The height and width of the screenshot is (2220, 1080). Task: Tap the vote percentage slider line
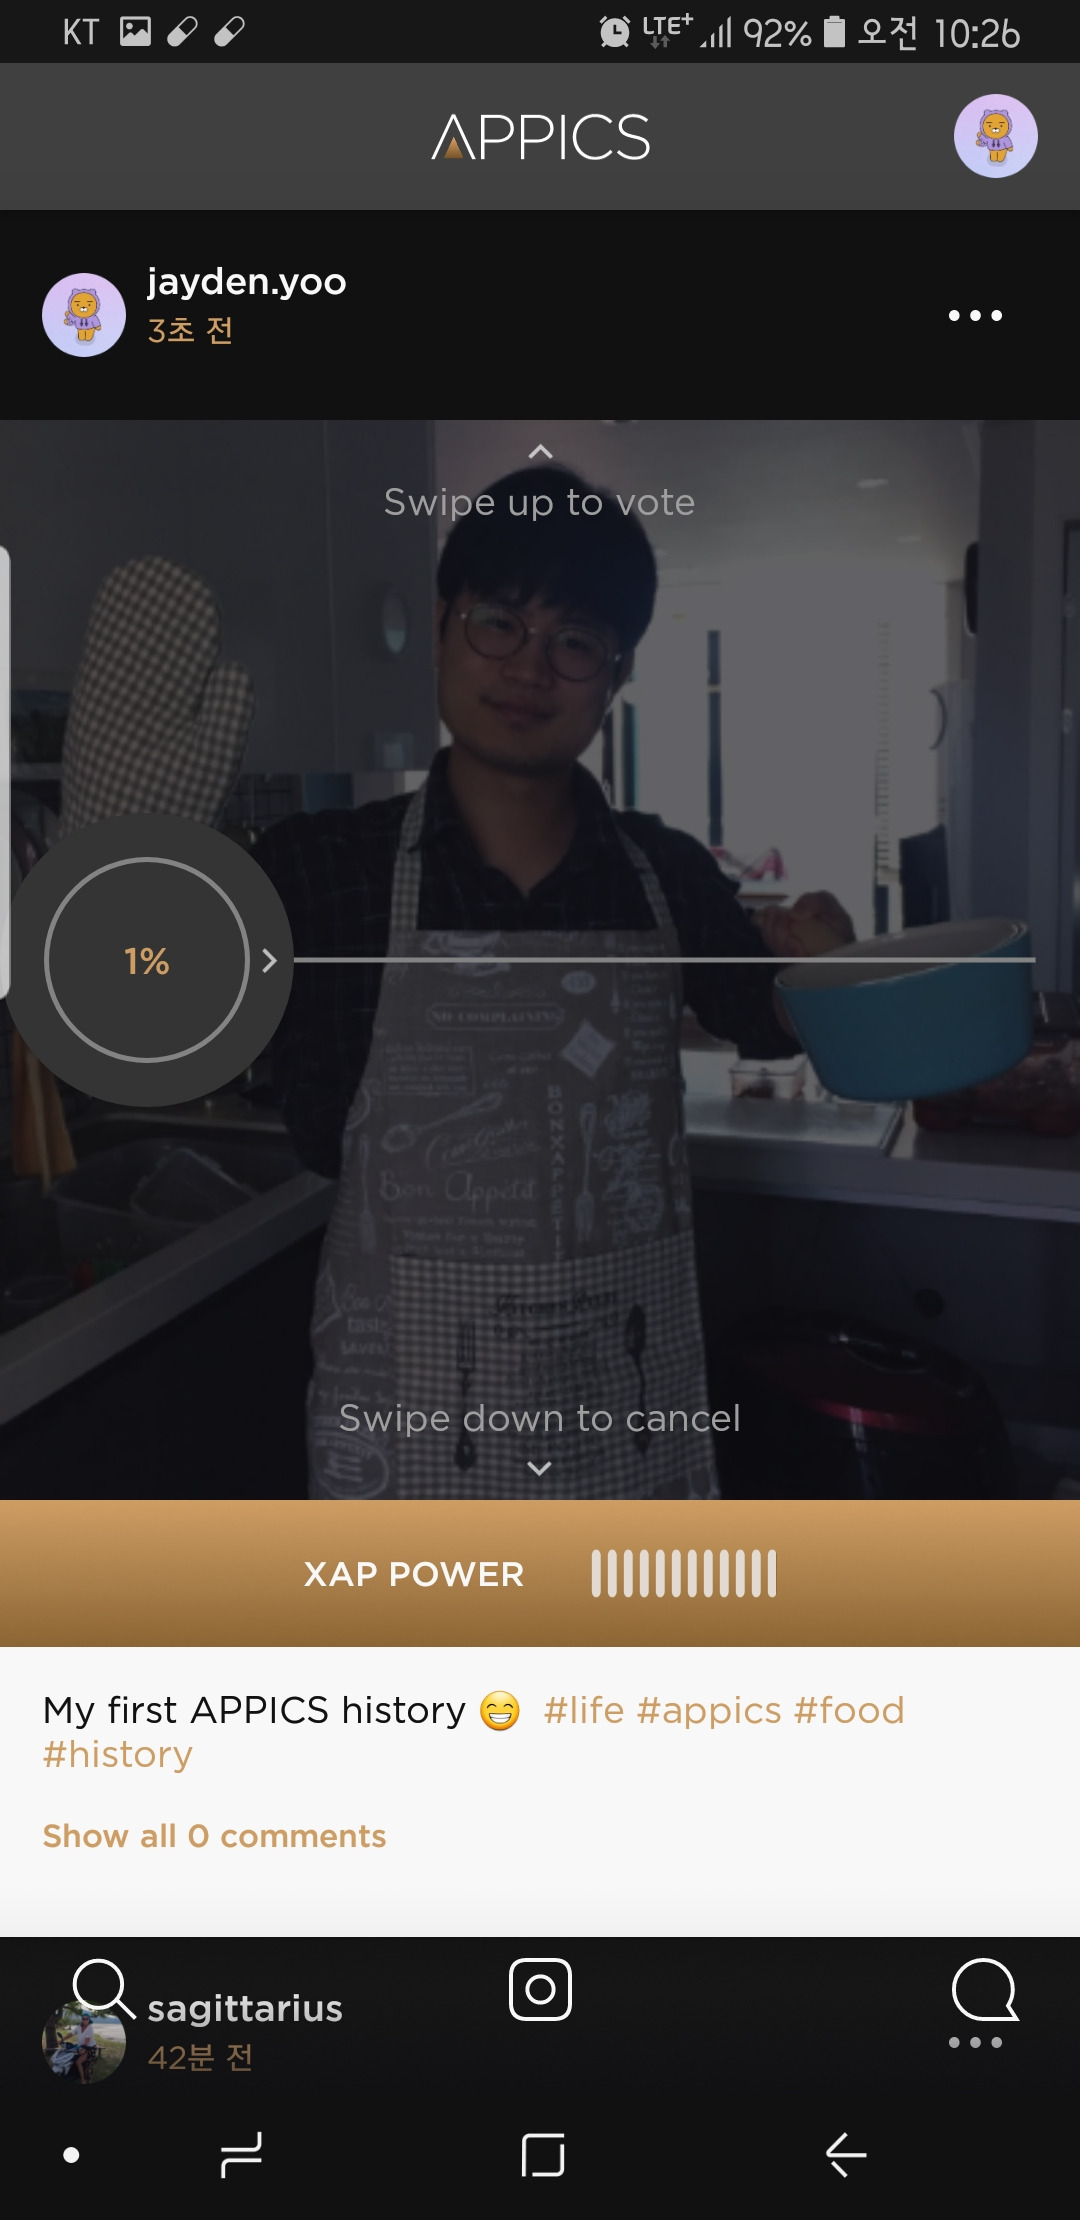click(664, 960)
